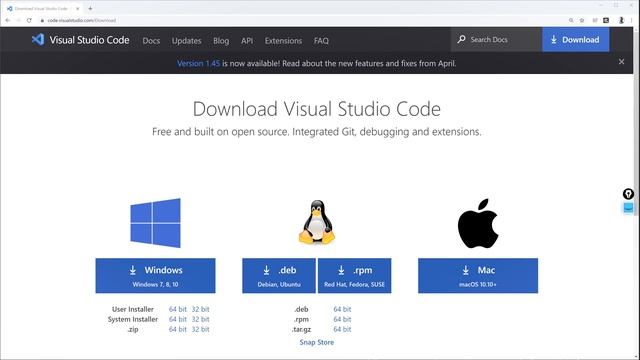This screenshot has height=360, width=640.
Task: Download User Installer 64 bit
Action: [178, 309]
